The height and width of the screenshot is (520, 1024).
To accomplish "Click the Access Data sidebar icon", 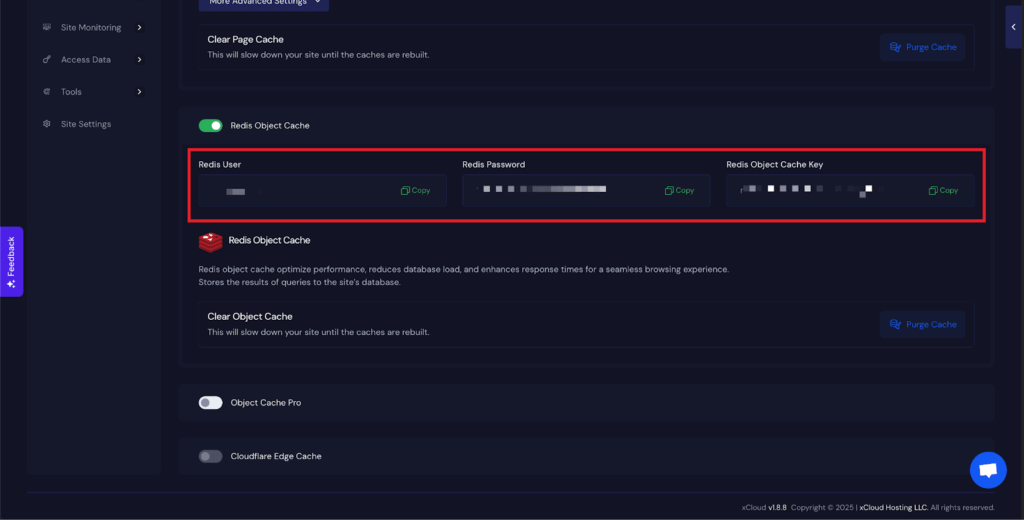I will click(x=47, y=60).
